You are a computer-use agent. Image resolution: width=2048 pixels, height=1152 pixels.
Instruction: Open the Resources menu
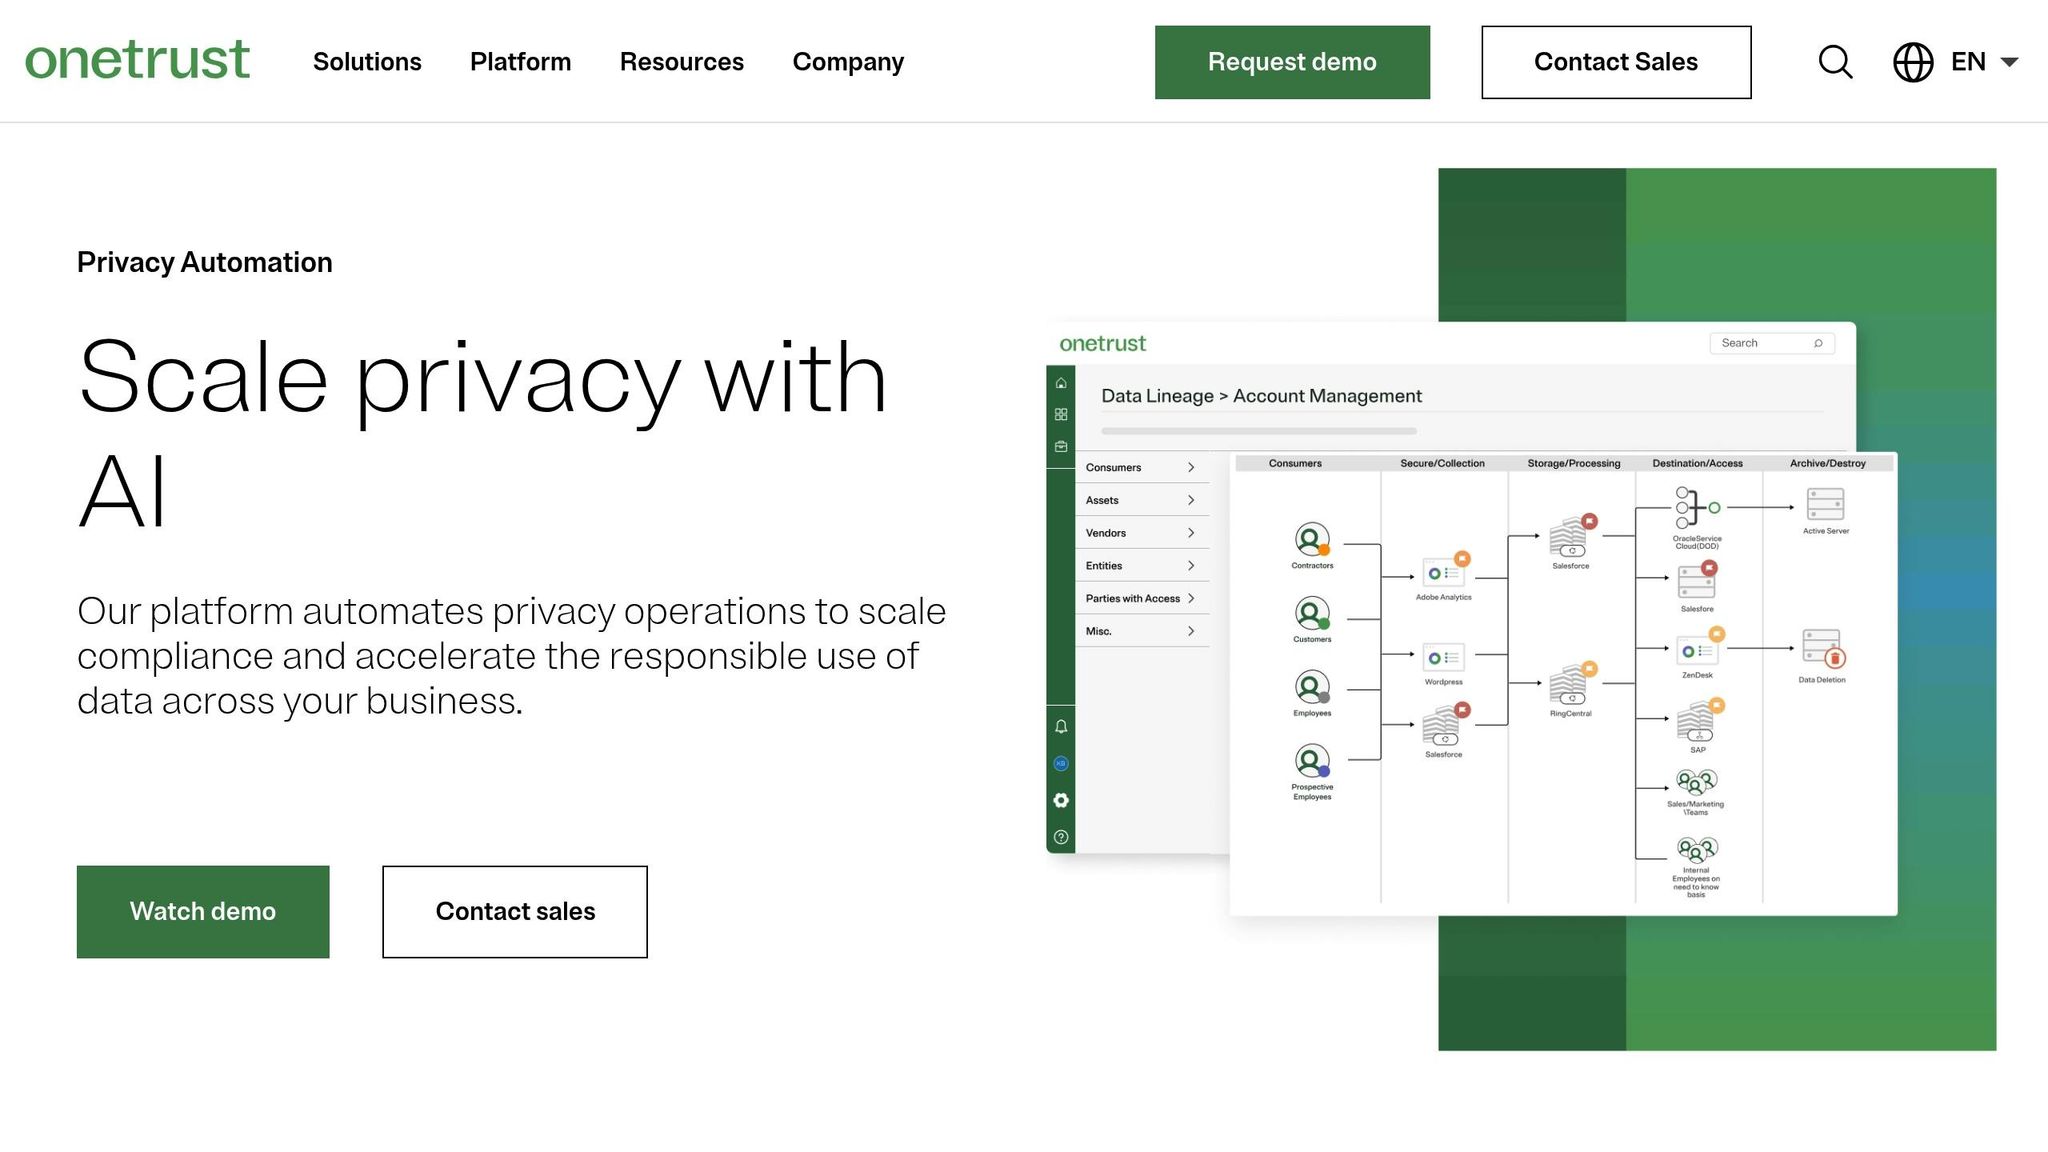pos(682,62)
